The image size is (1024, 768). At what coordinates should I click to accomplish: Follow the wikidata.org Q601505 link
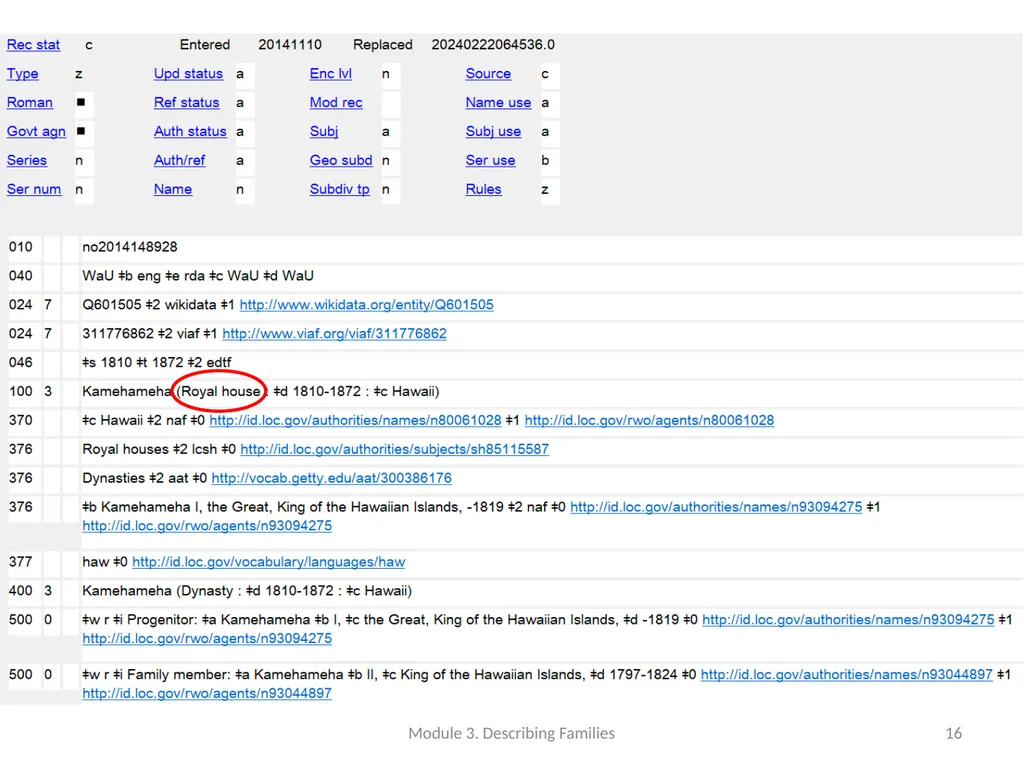(366, 304)
